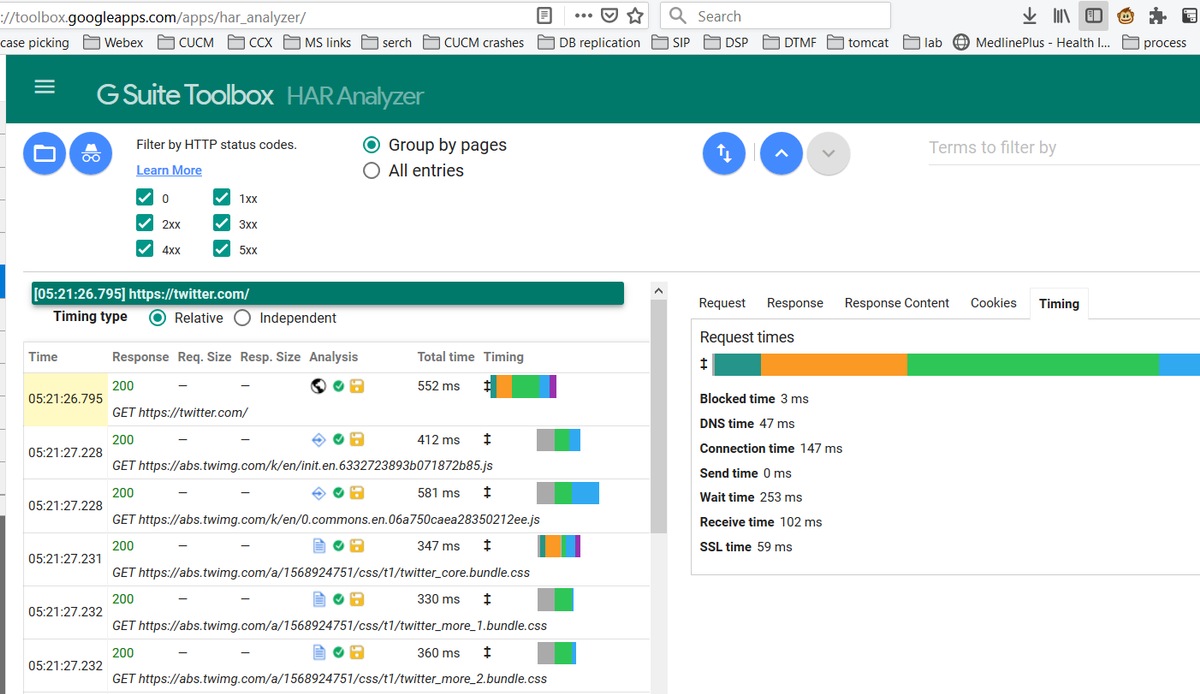This screenshot has width=1200, height=694.
Task: Click yellow save icon in twitter_more_2.bundle.css row
Action: pos(357,653)
